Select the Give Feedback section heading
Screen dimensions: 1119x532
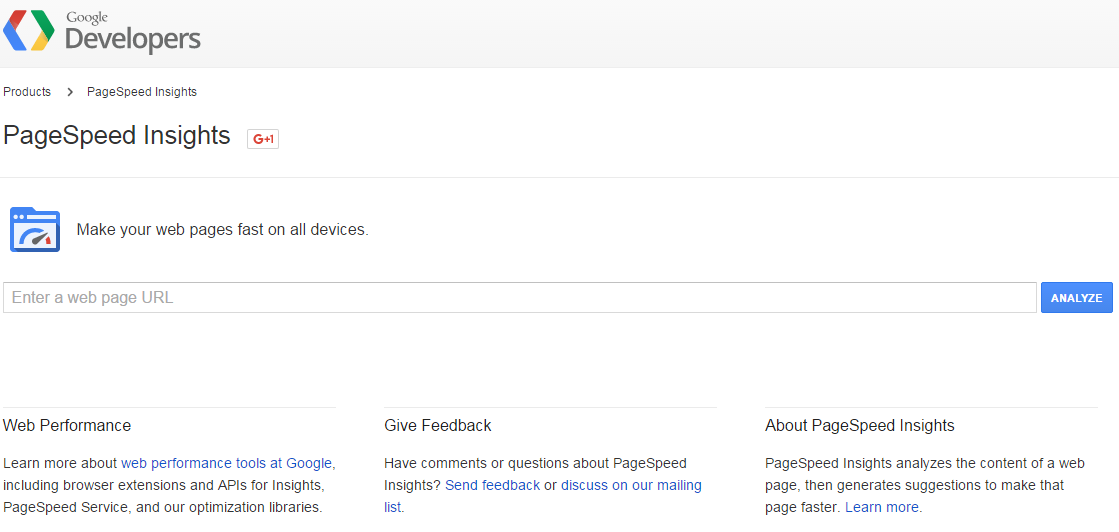click(x=438, y=426)
